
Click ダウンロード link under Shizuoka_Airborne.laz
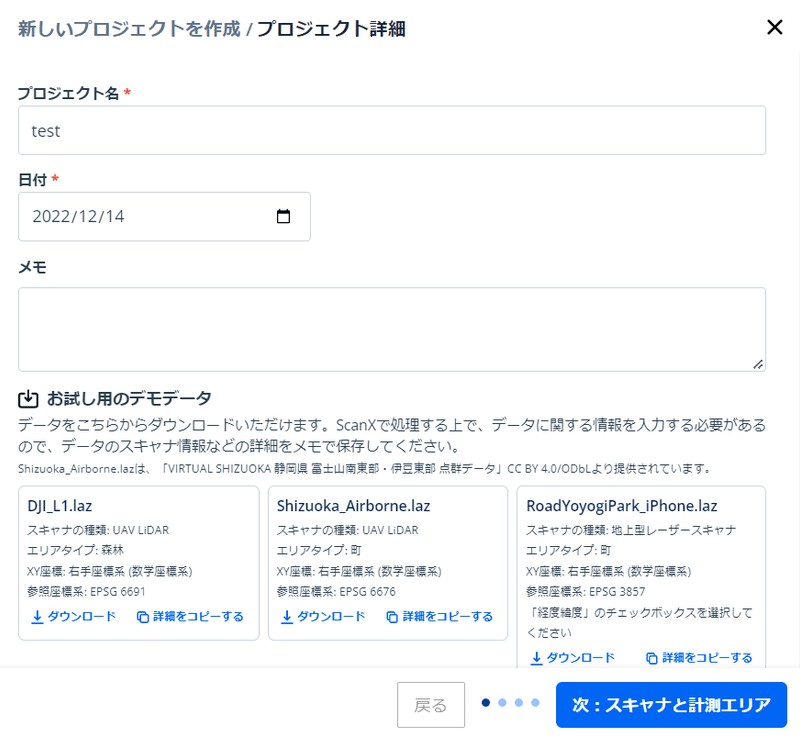point(323,617)
